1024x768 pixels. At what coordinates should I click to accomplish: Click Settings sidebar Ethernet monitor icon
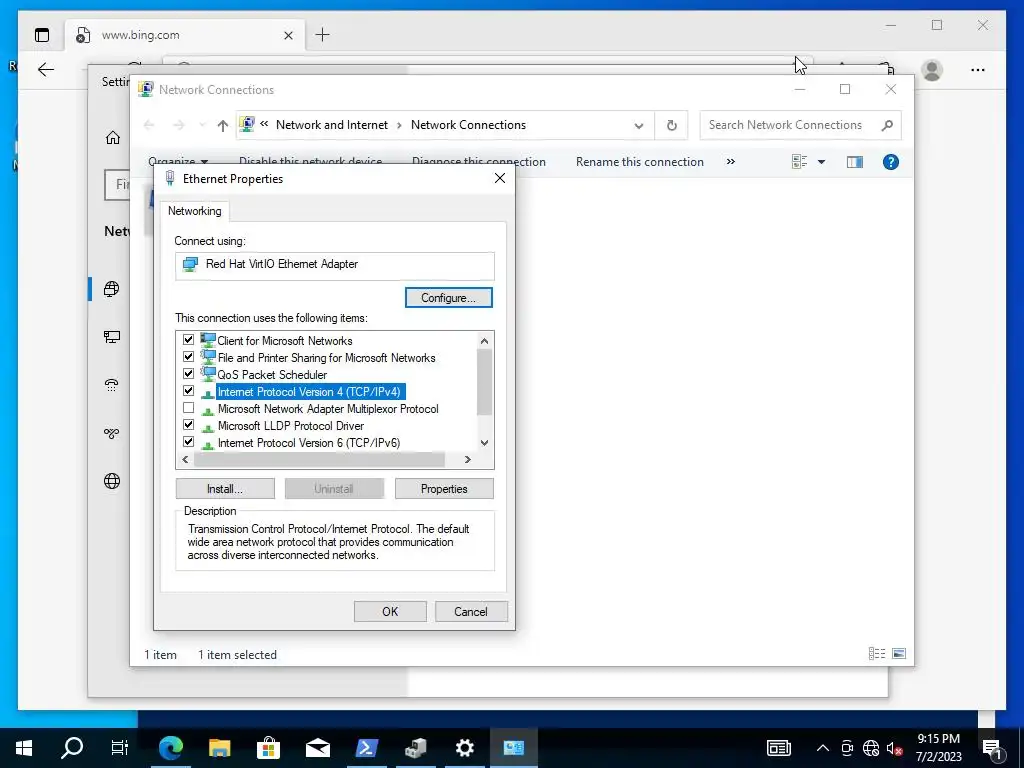click(112, 337)
